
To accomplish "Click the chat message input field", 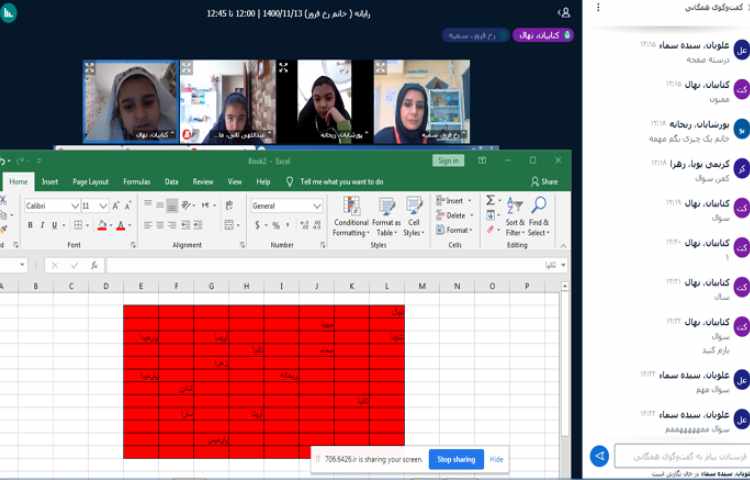I will tap(680, 456).
